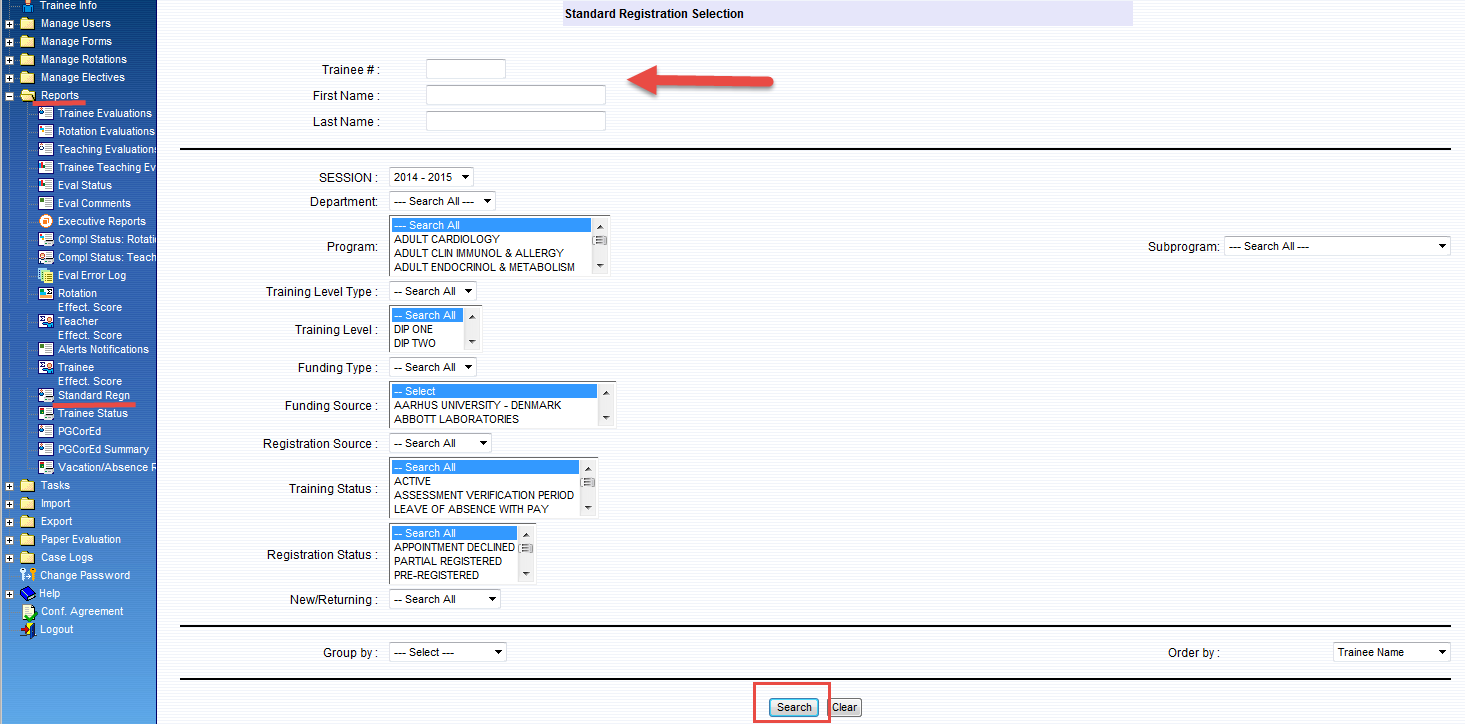
Task: Open Trainee Status report
Action: tap(92, 413)
